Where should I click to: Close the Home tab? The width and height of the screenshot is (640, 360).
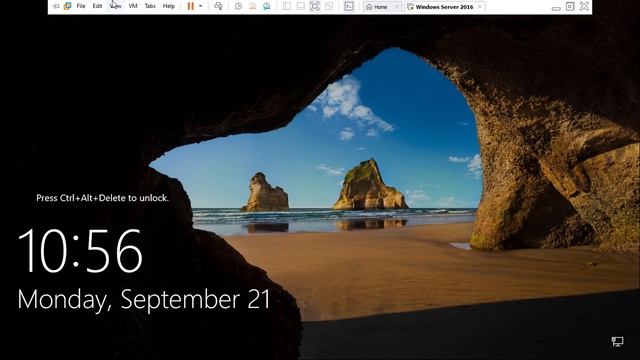[396, 7]
